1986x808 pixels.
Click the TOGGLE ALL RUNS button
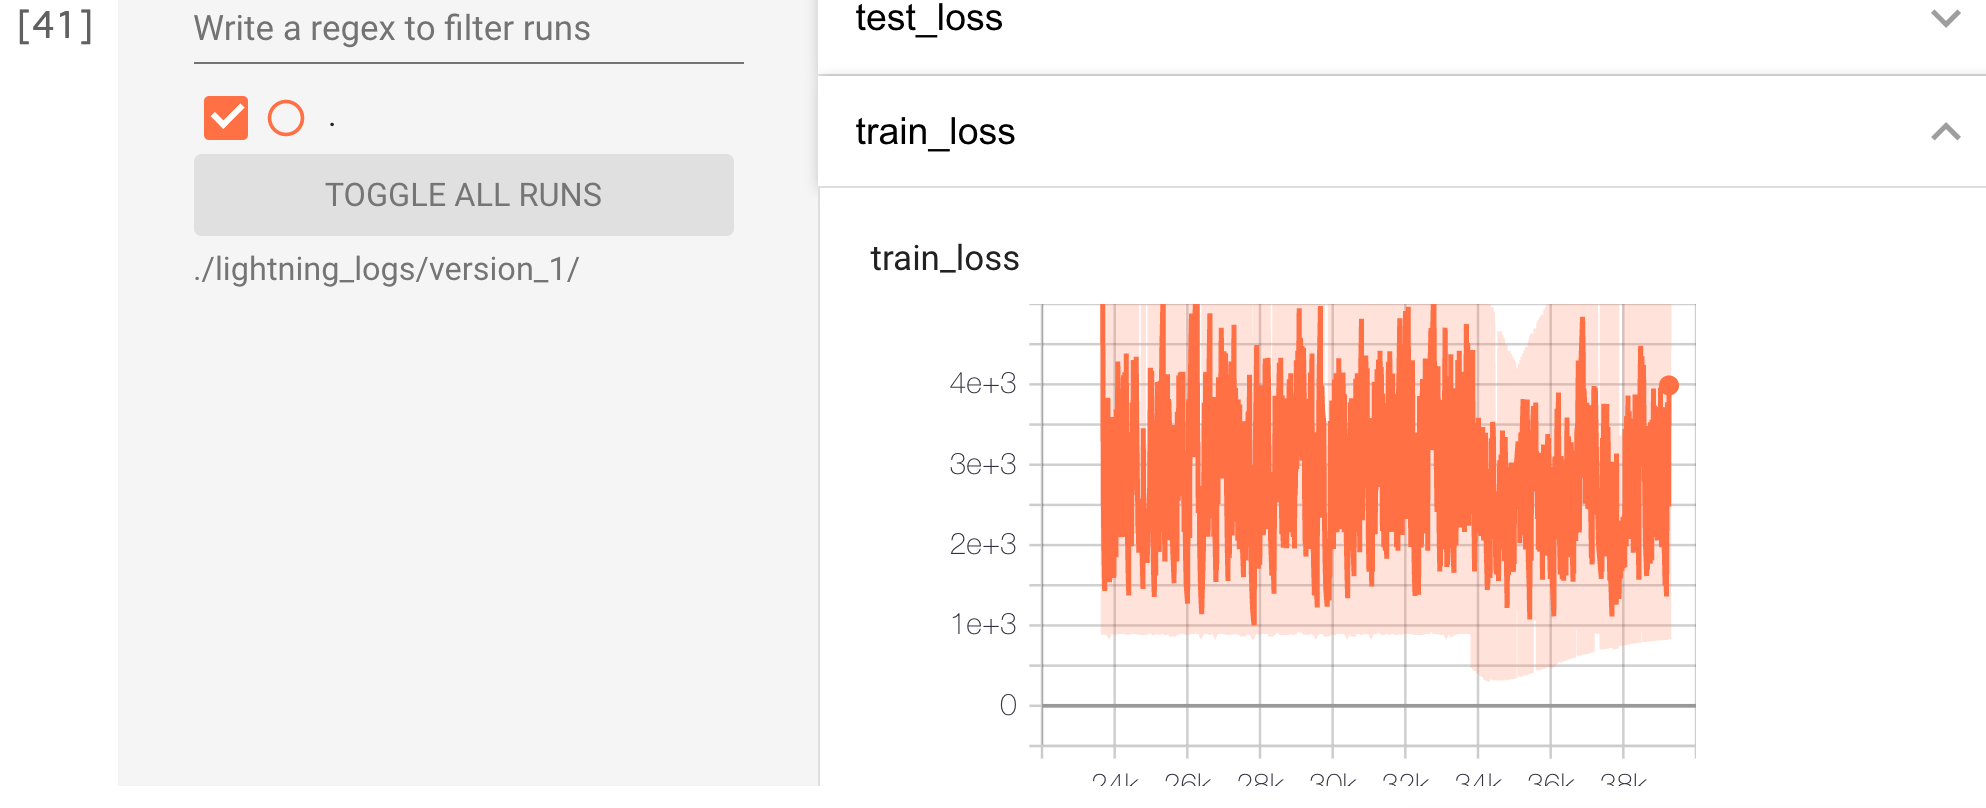coord(463,195)
